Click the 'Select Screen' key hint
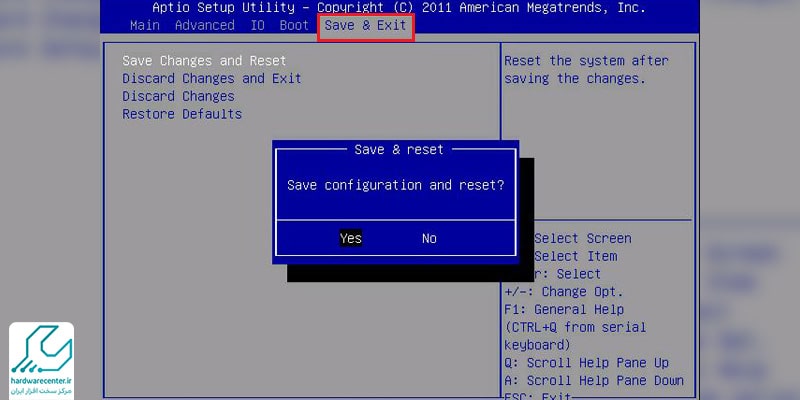Viewport: 800px width, 400px height. (x=583, y=238)
